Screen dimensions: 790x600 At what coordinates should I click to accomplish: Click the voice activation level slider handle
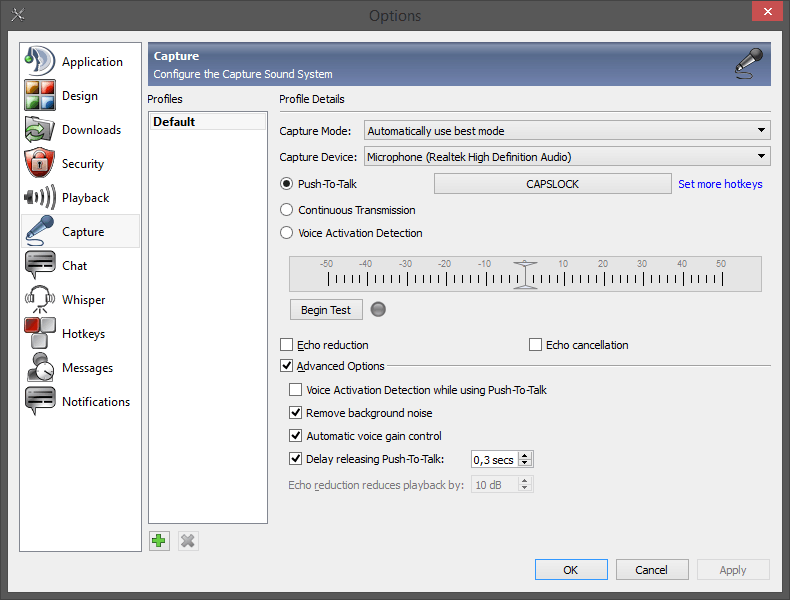pos(525,275)
